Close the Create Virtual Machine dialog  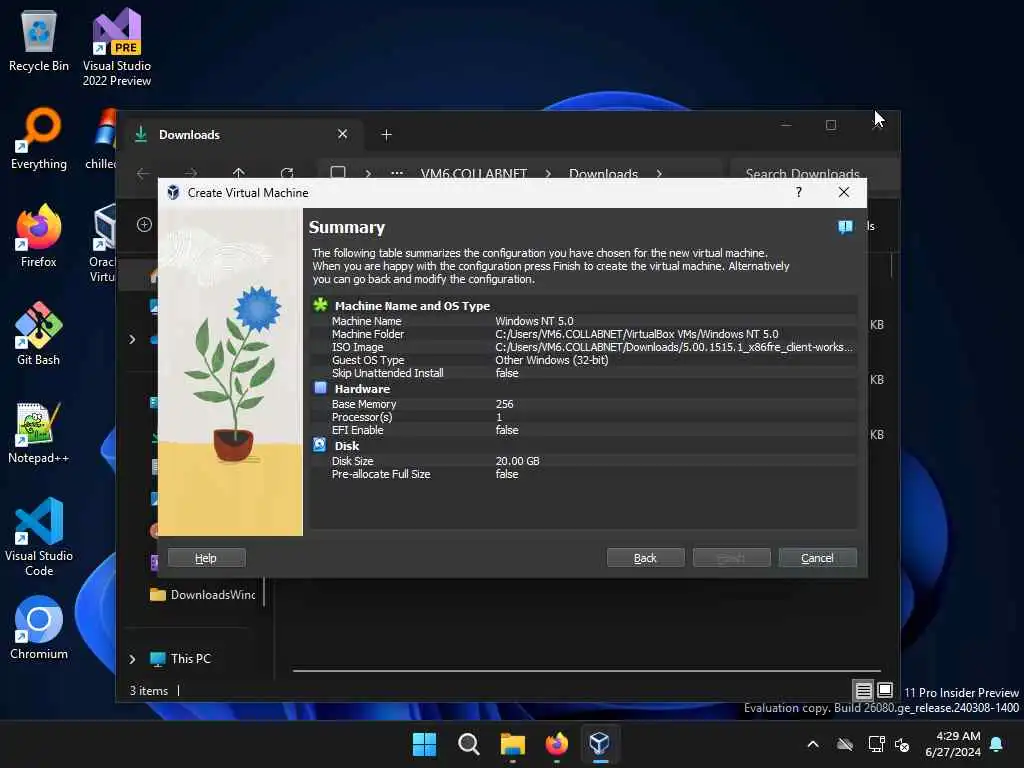coord(844,192)
